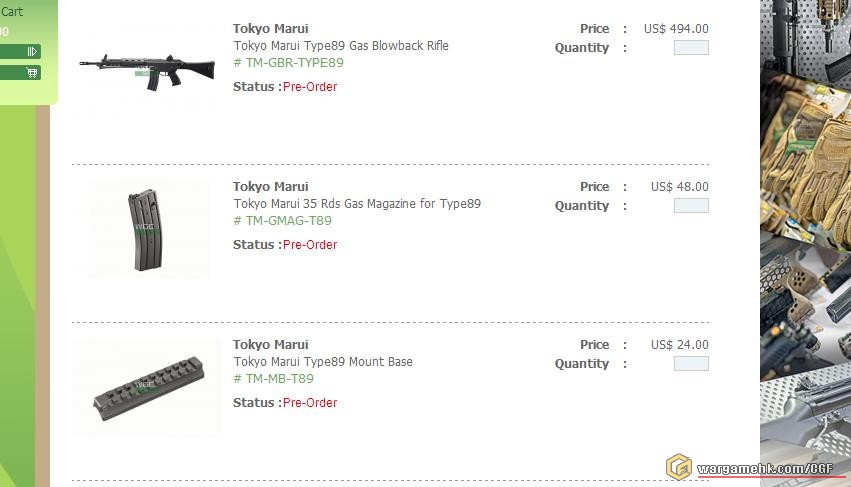Click the Tokyo Marui brand above the rifle
Viewport: 851px width, 487px height.
coord(271,29)
